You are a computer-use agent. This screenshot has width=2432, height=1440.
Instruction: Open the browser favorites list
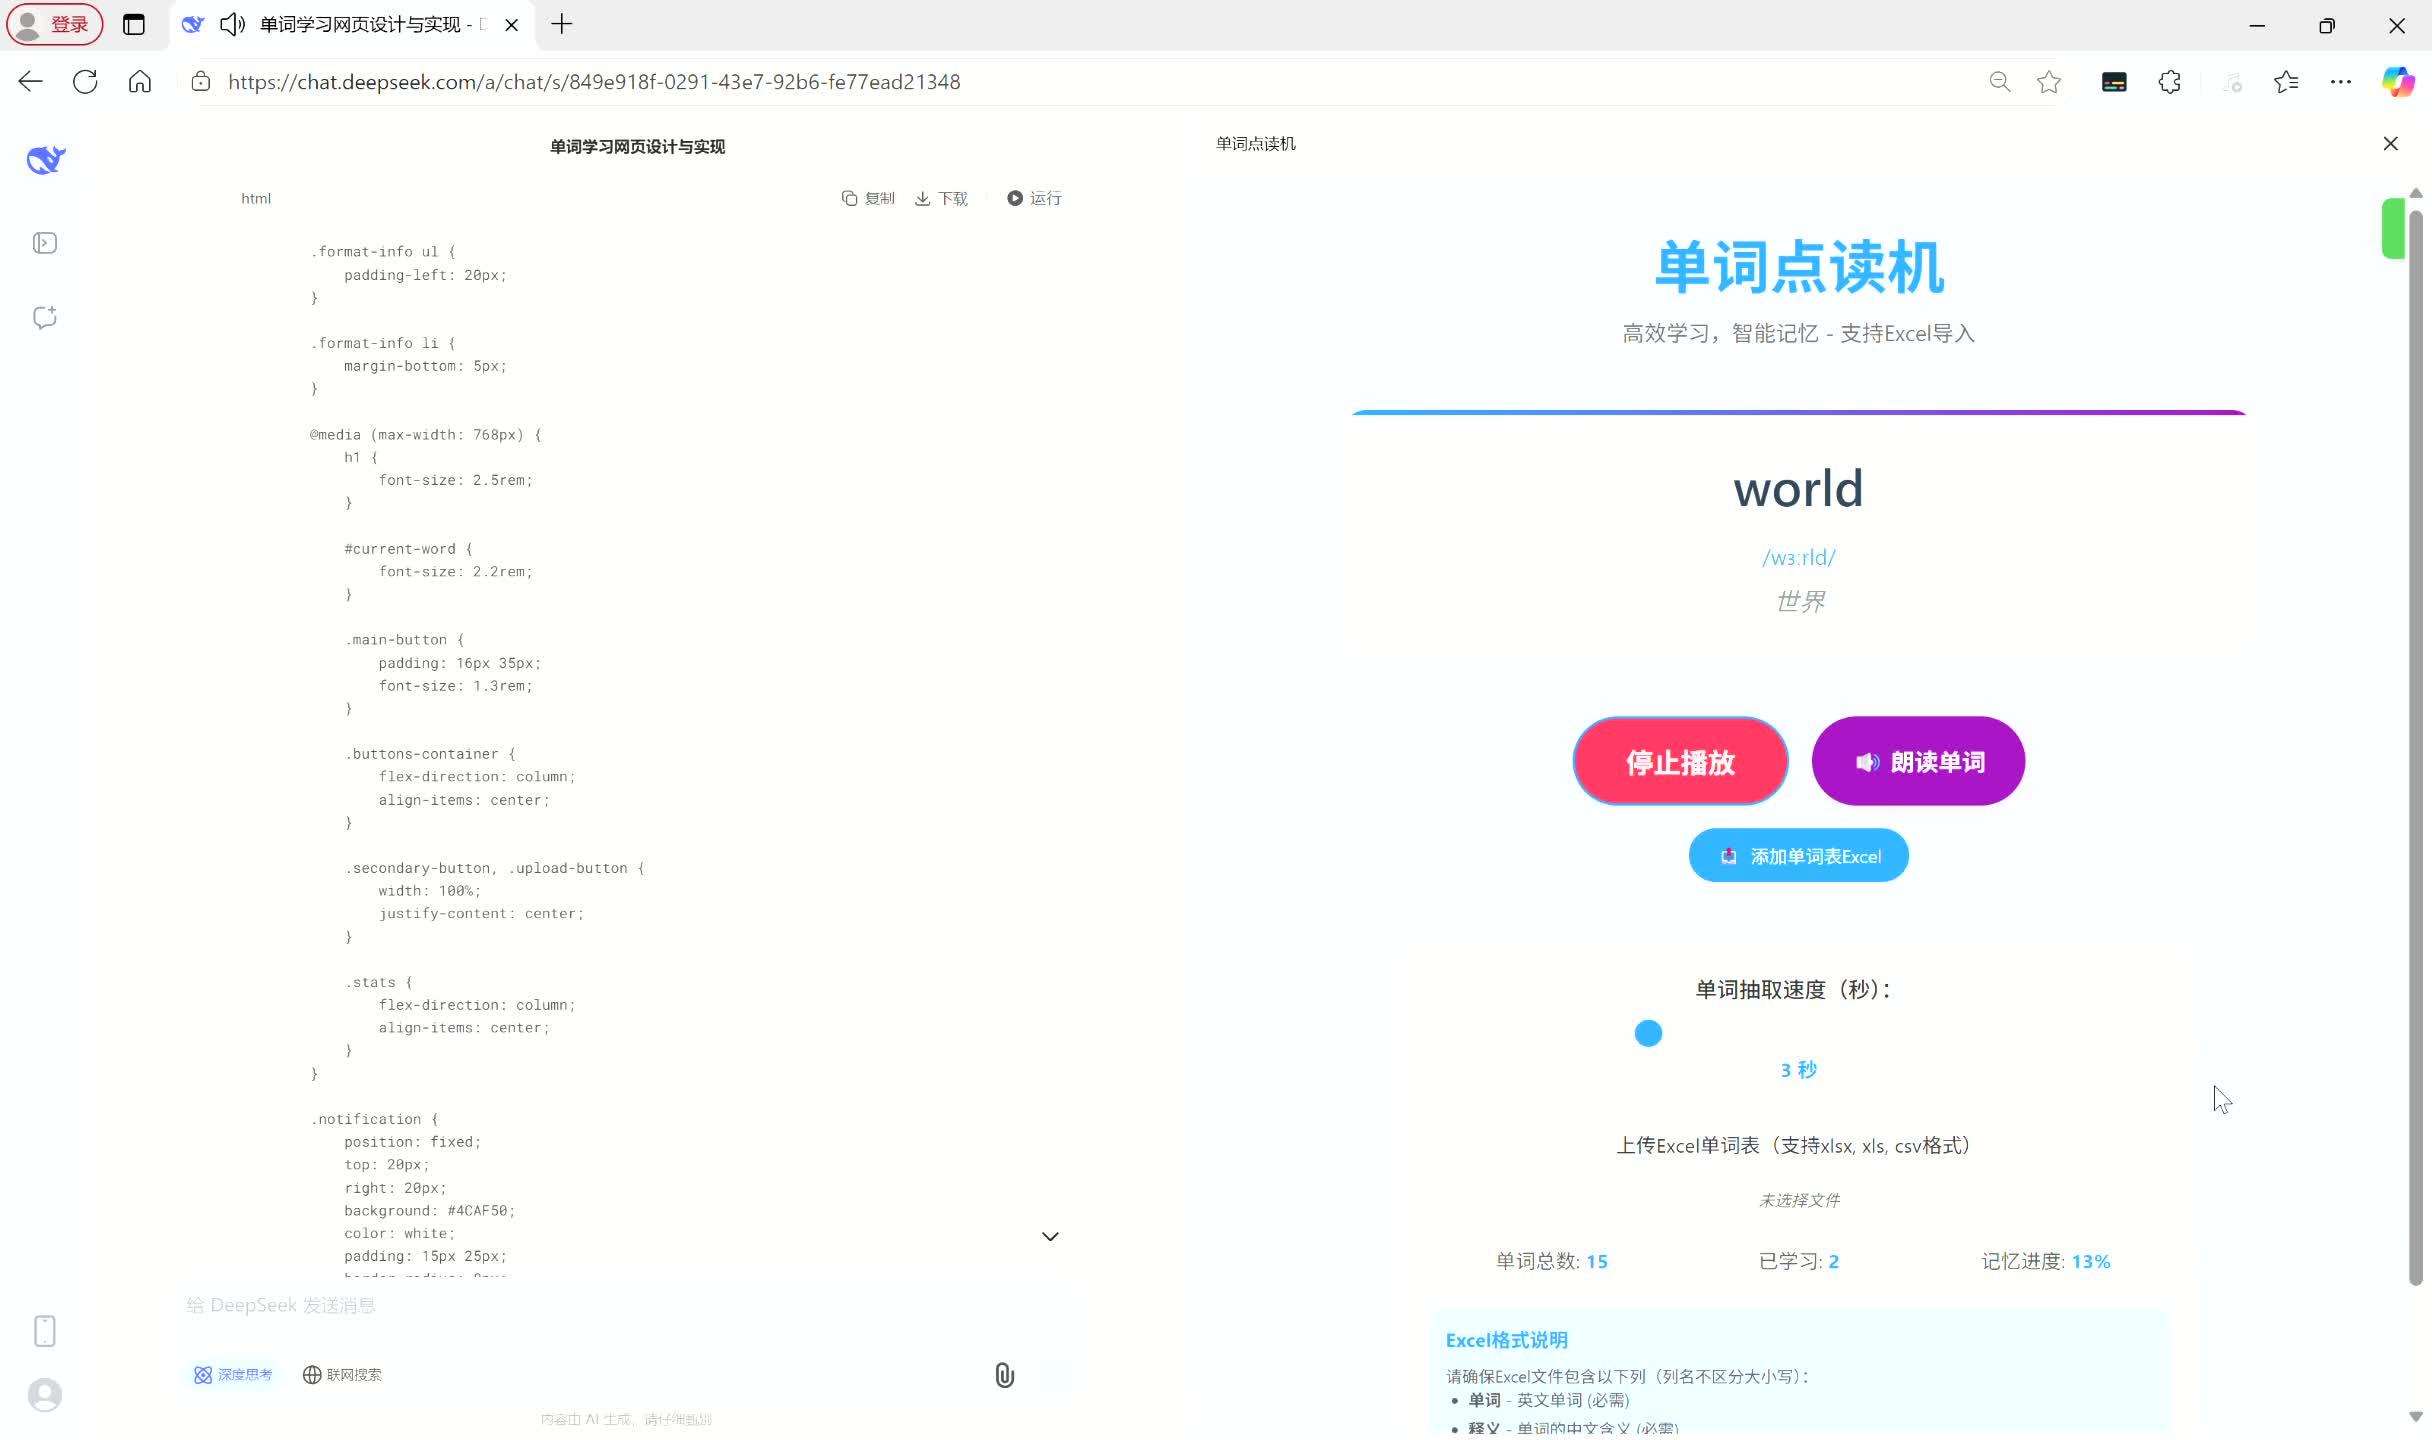point(2286,82)
